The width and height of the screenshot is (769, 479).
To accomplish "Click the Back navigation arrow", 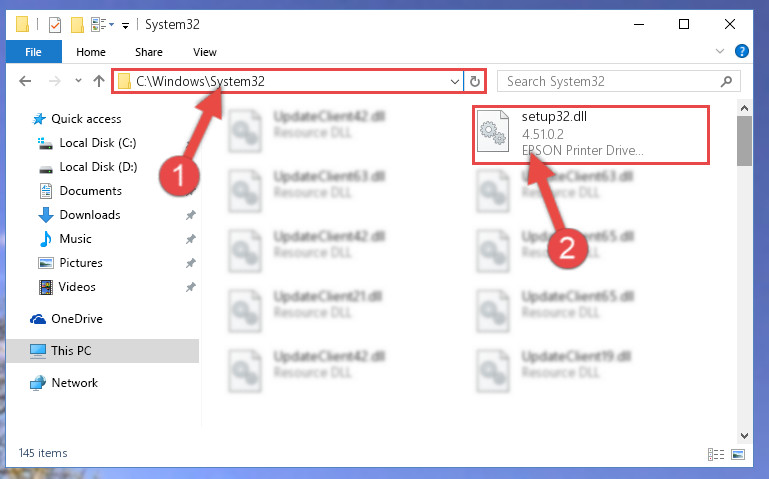I will point(25,81).
